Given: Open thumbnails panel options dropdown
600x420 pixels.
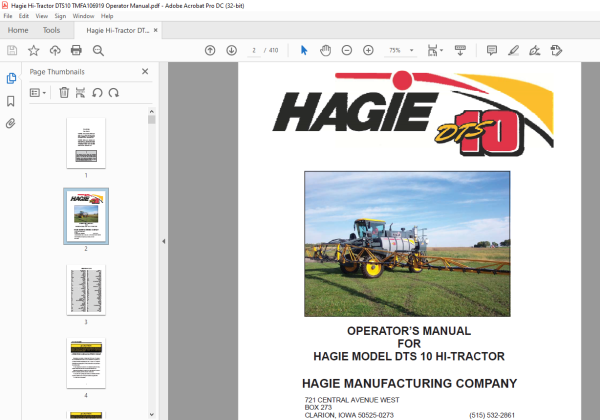Looking at the screenshot, I should 38,93.
